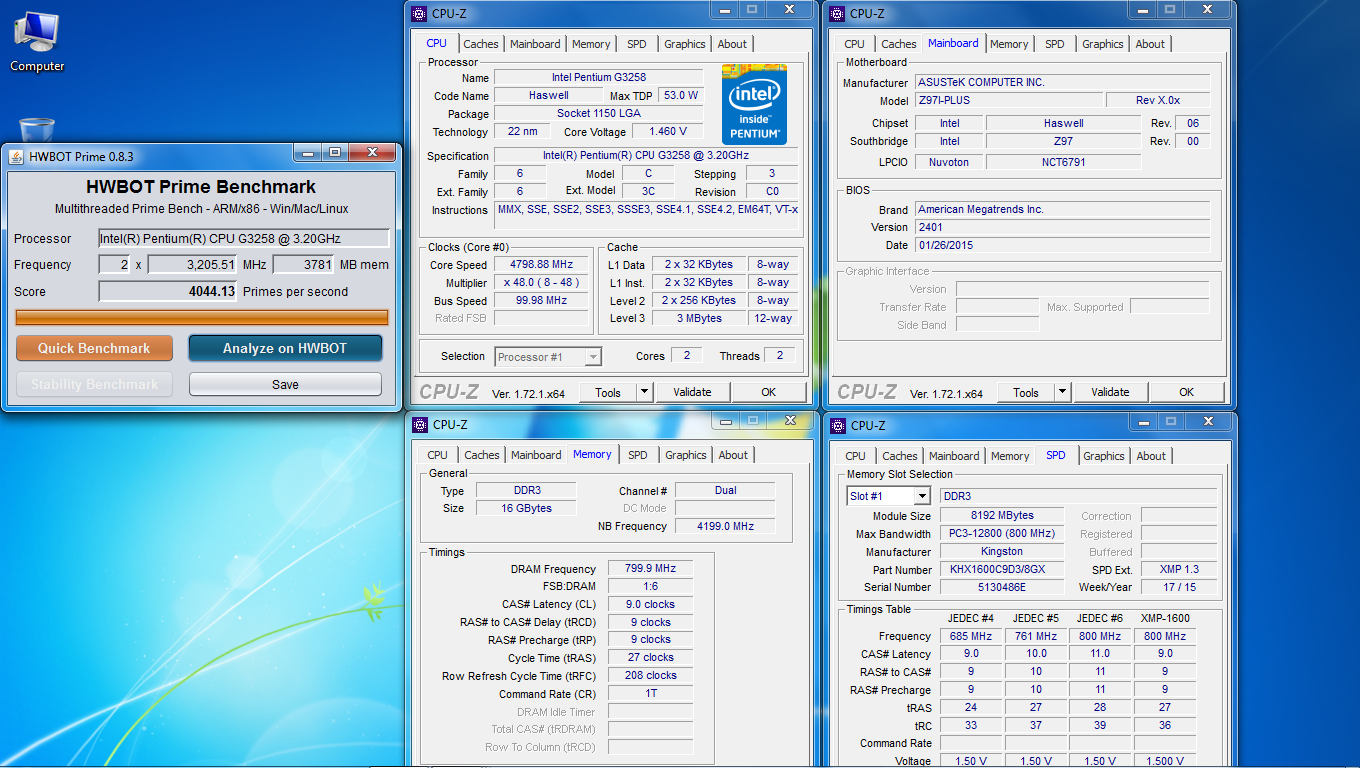The width and height of the screenshot is (1360, 768).
Task: Click the Bus Speed 99.98 MHz value
Action: tap(543, 301)
